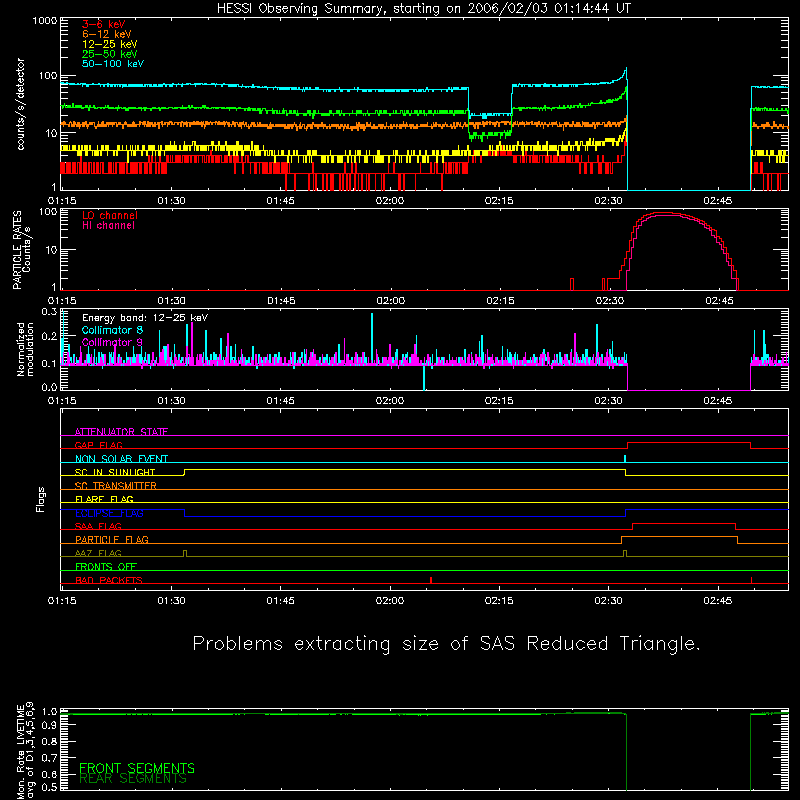This screenshot has width=800, height=800.
Task: Click the 0.7 tick on livetime axis
Action: [x=49, y=757]
